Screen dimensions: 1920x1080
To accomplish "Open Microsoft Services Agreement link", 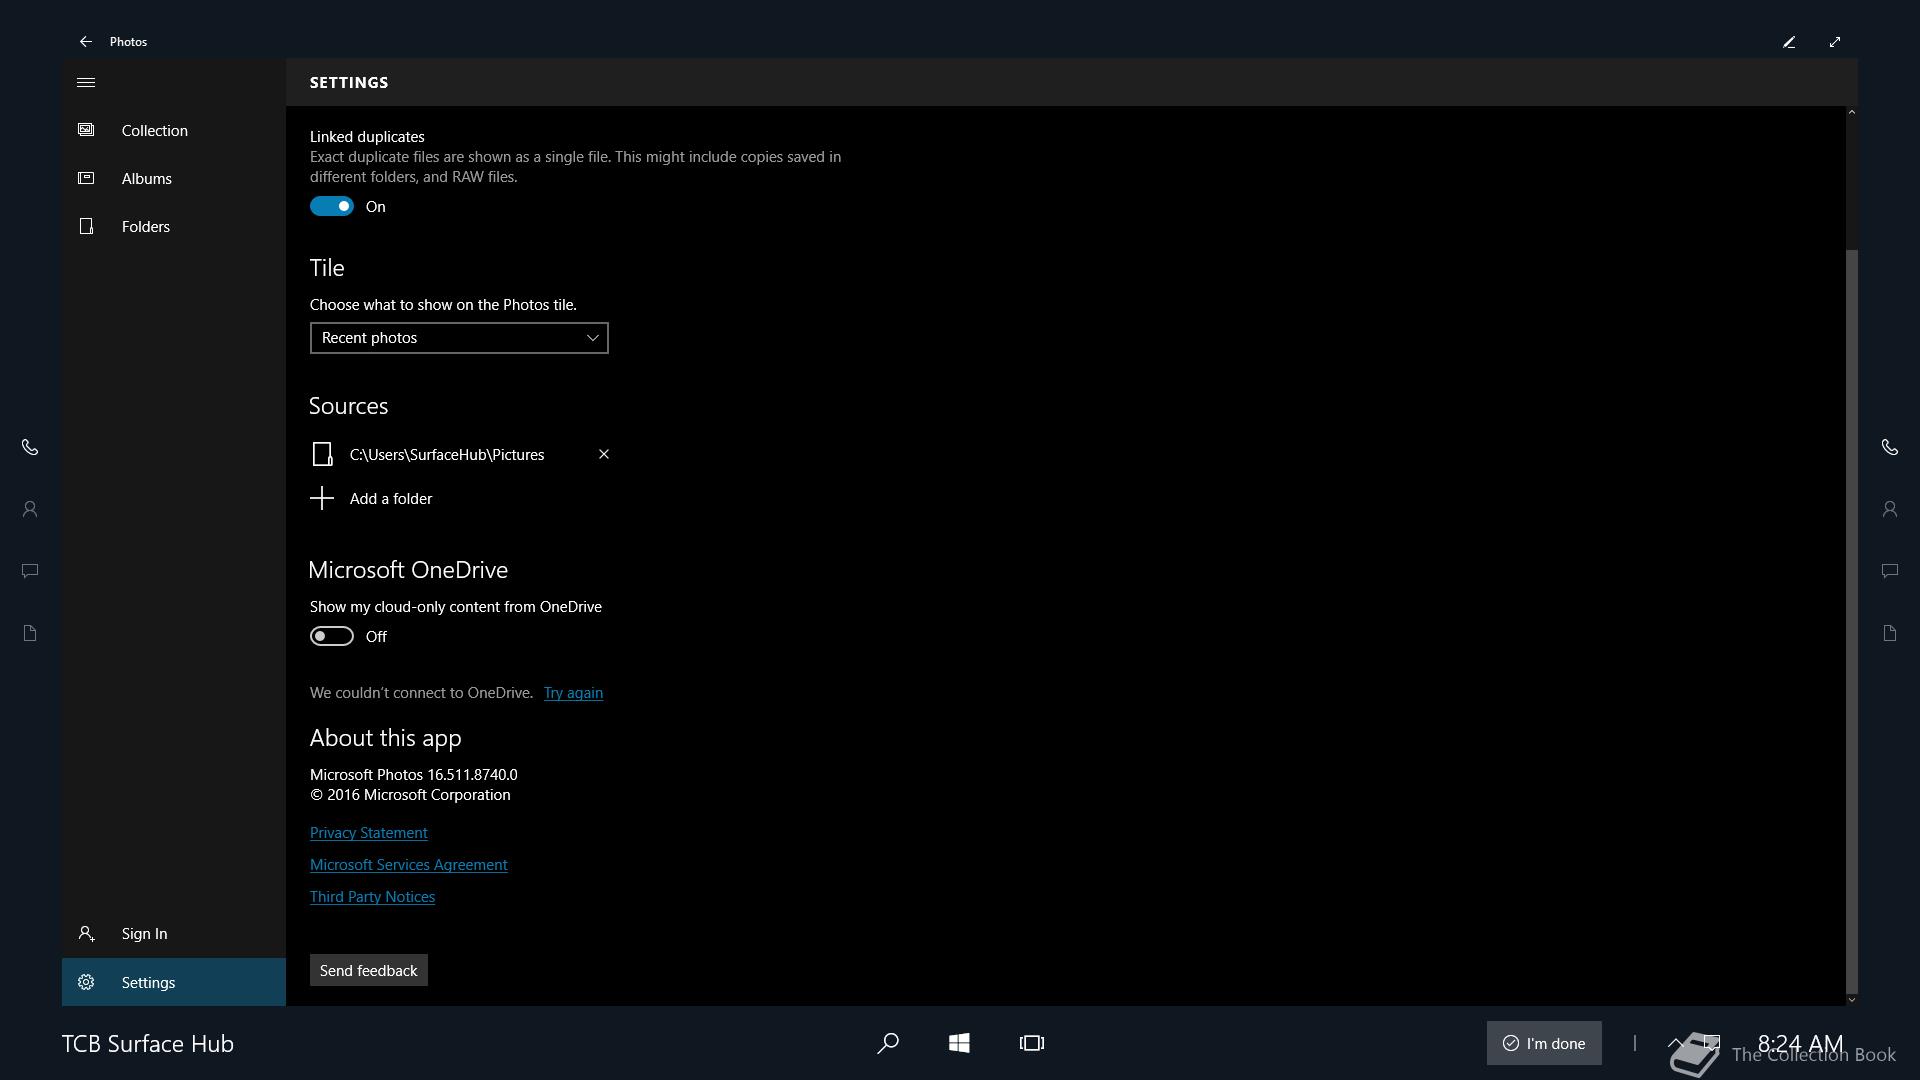I will [408, 864].
